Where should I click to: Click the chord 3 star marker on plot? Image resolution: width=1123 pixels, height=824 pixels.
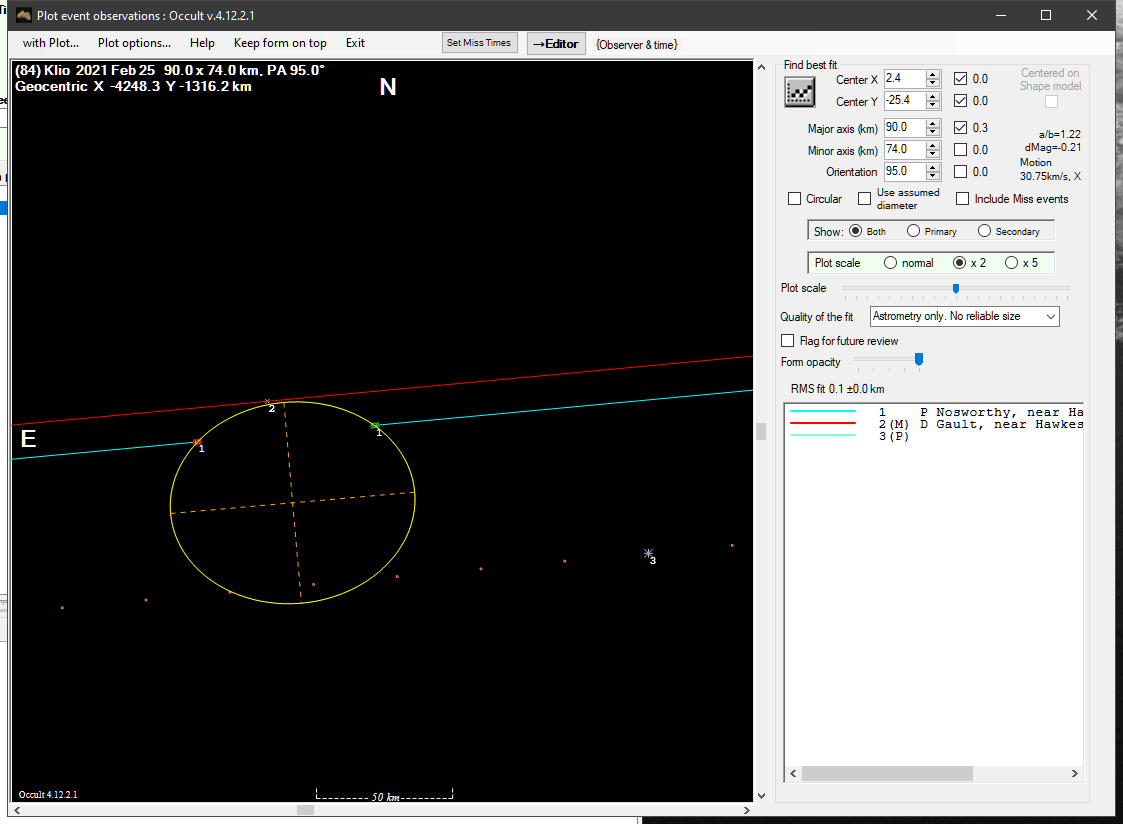(x=648, y=553)
